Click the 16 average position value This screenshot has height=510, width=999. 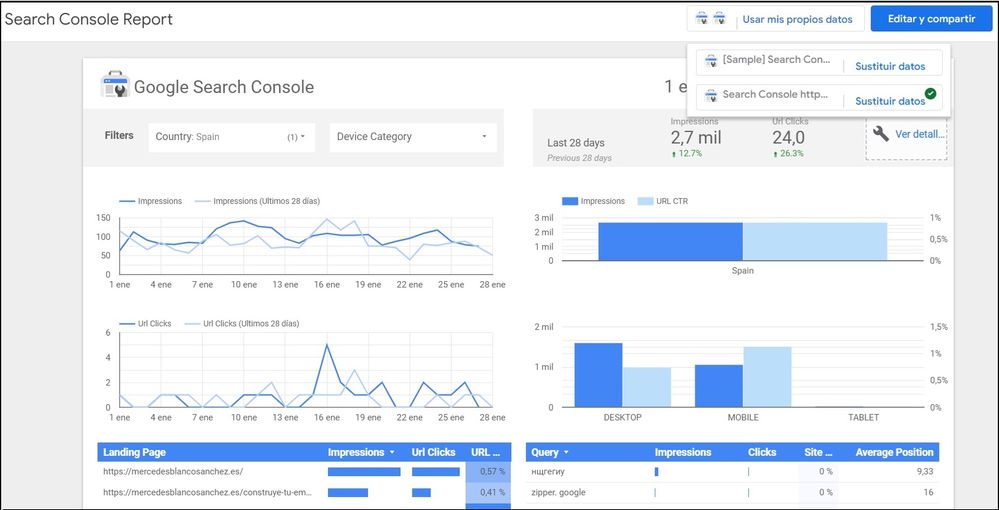(930, 492)
